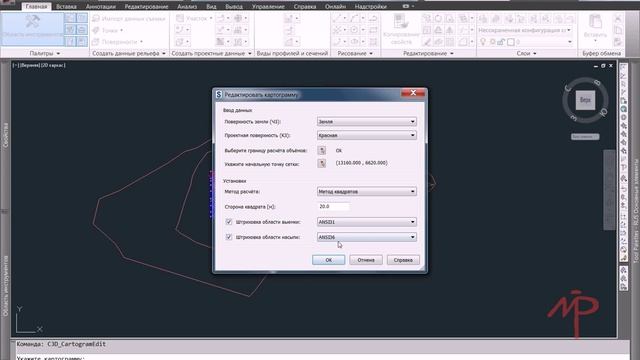Screen dimensions: 640x360
Task: Open Справка button in the dialog
Action: tap(403, 260)
